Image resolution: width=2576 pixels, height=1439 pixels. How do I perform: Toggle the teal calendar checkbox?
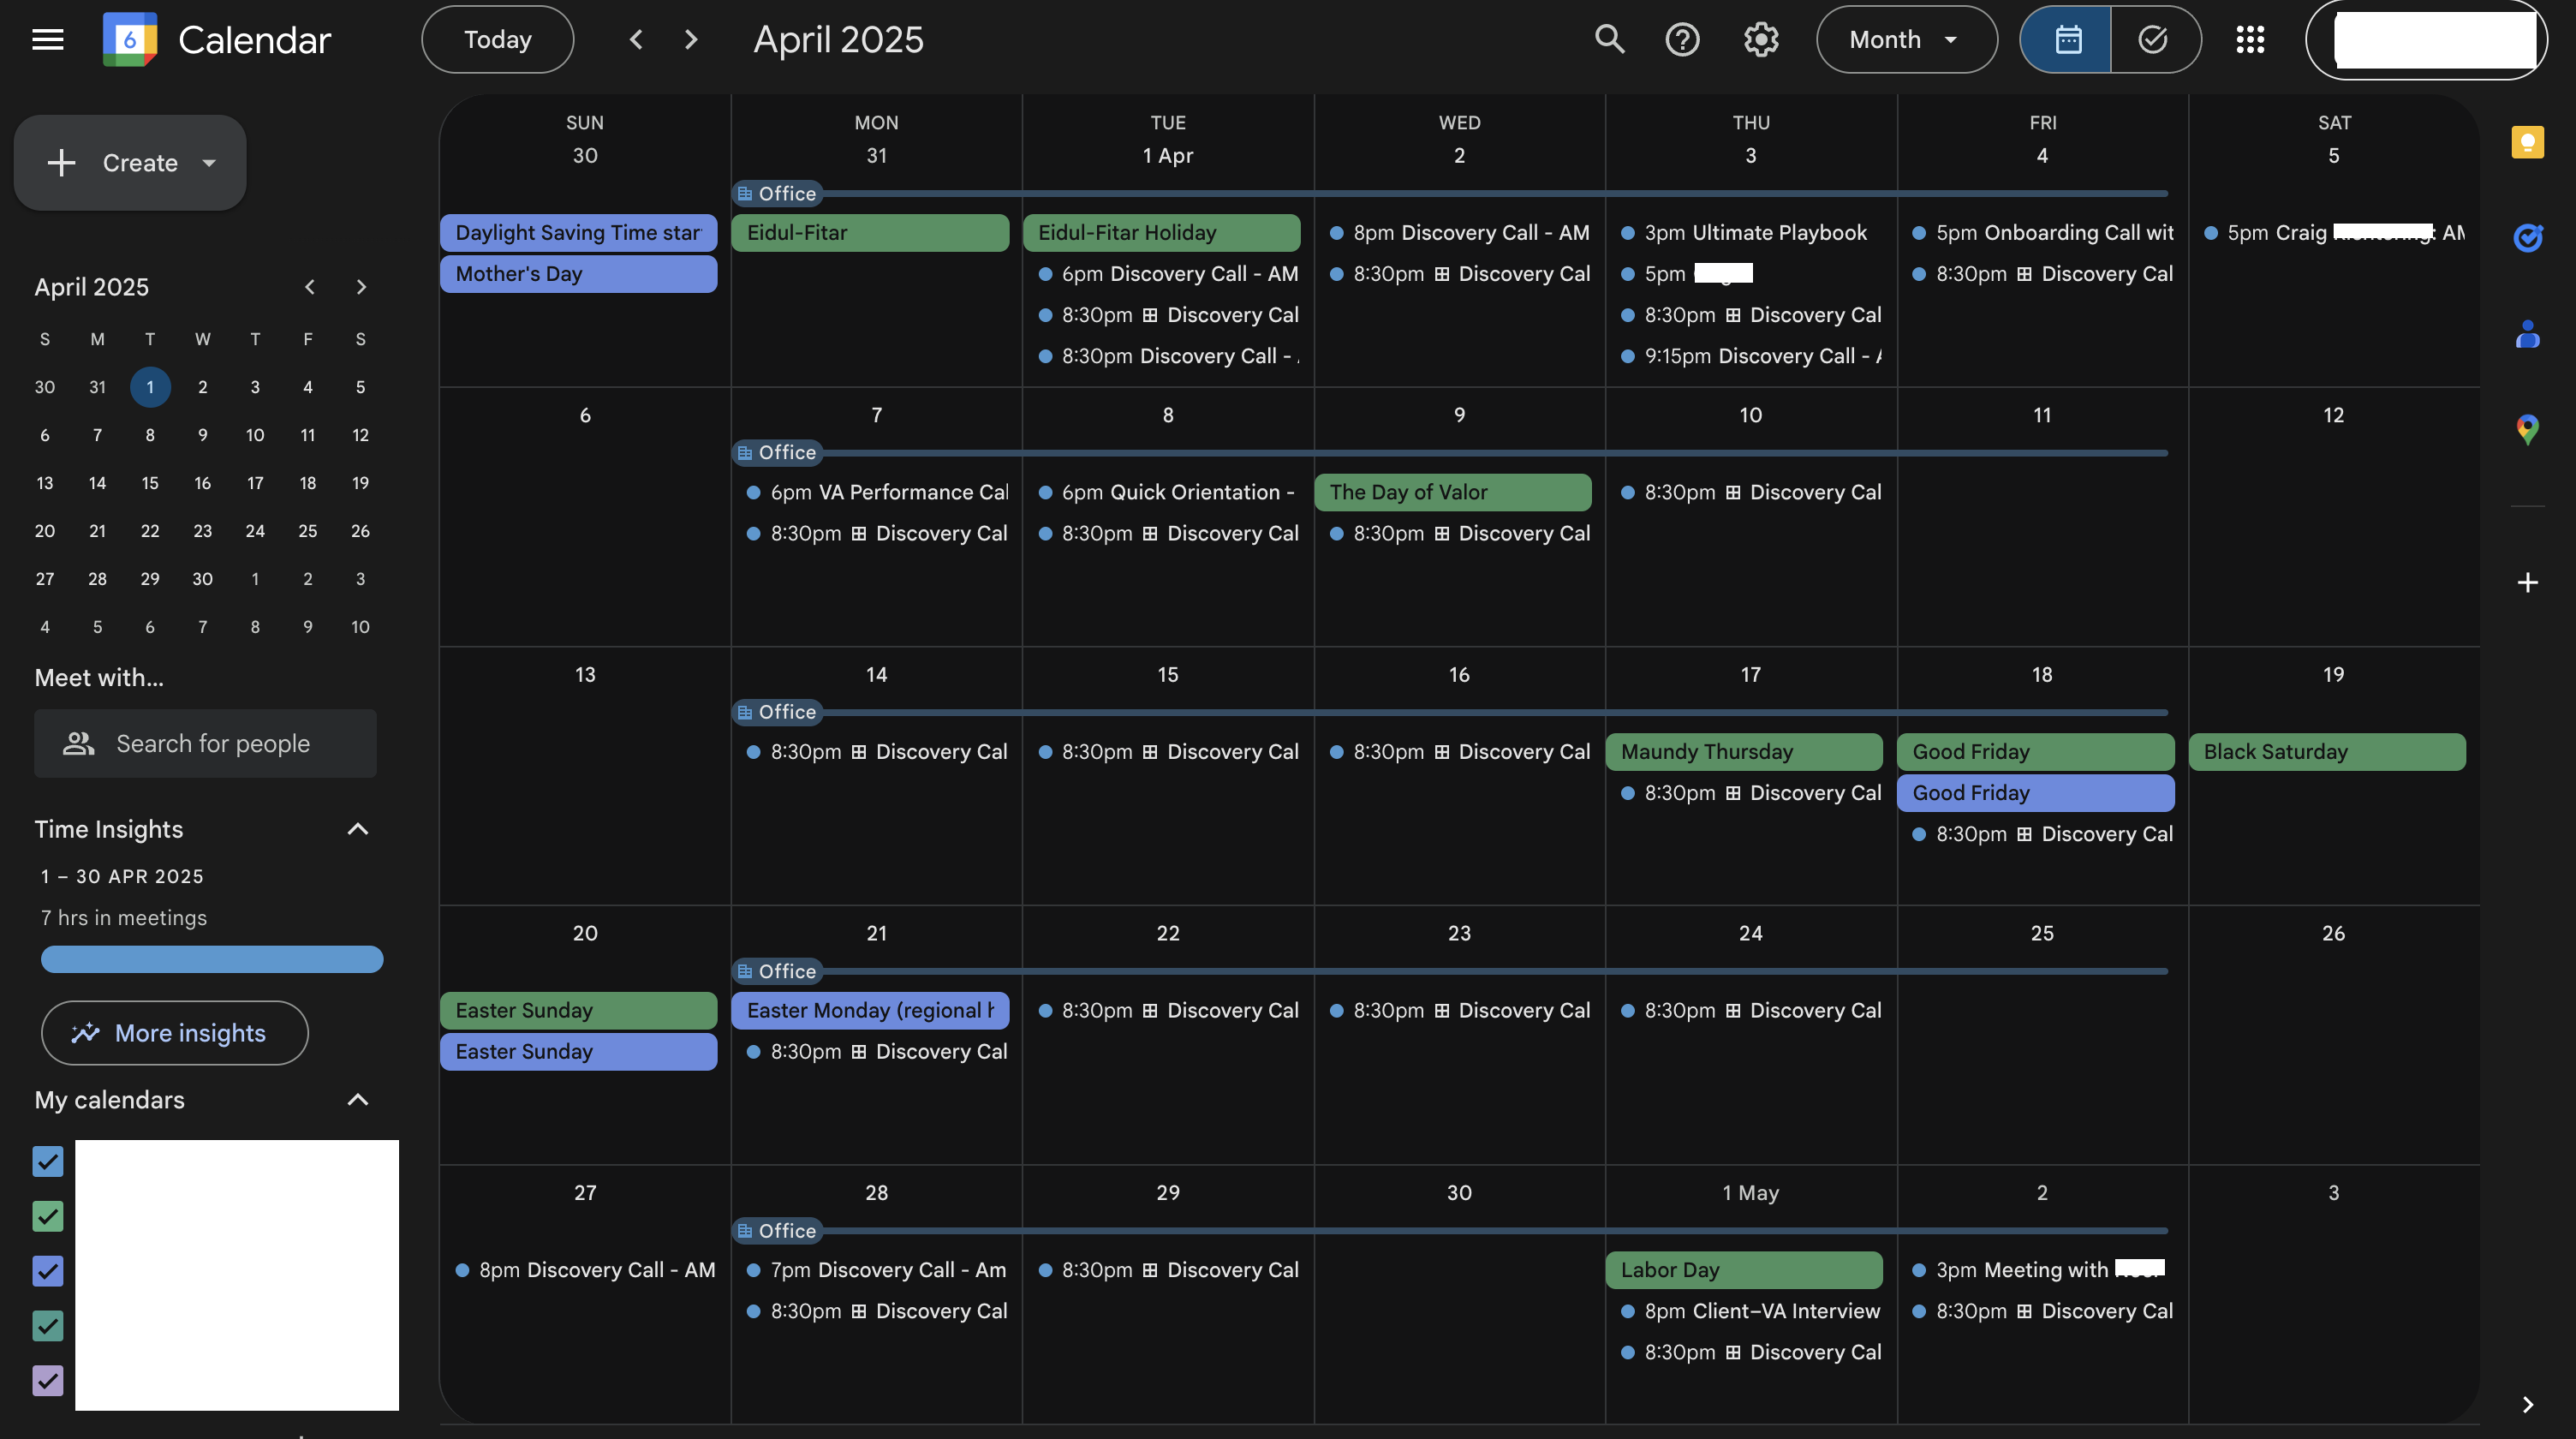tap(48, 1325)
